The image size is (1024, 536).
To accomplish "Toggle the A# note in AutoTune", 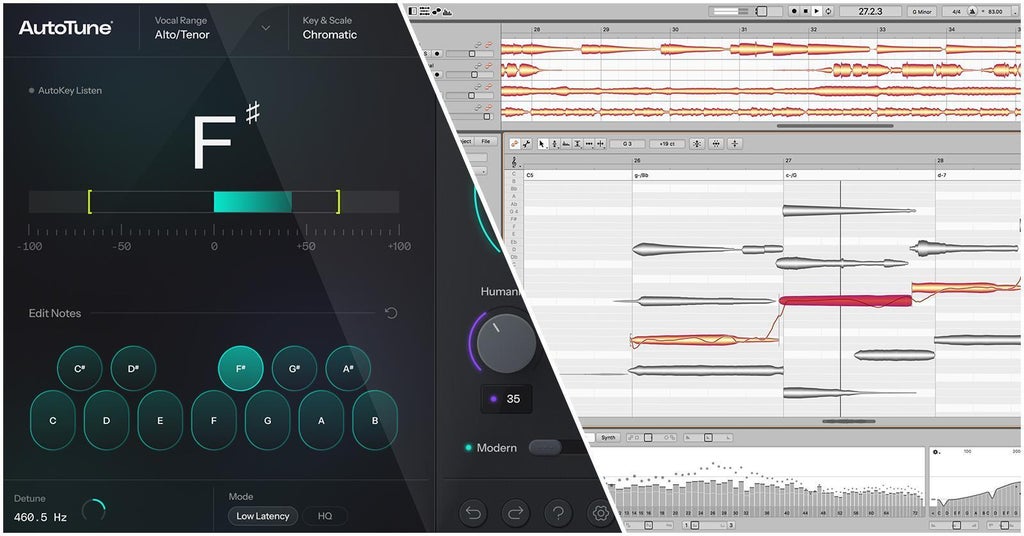I will [347, 368].
